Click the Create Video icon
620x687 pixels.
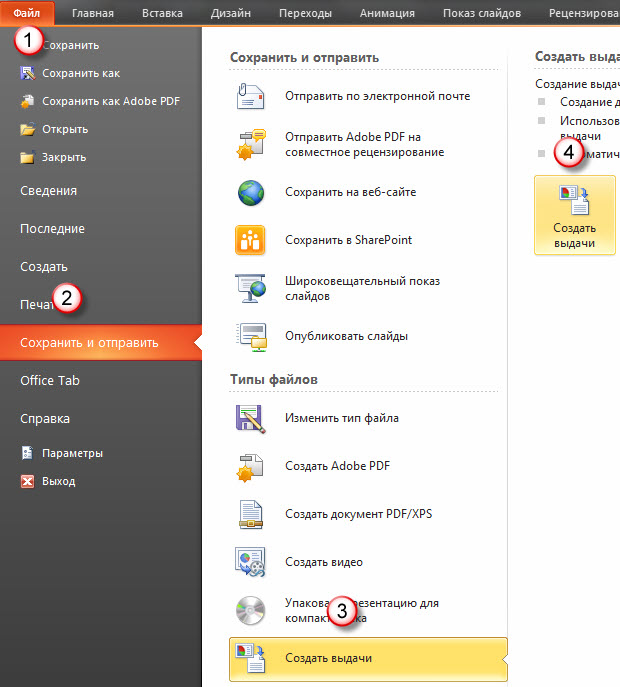250,562
